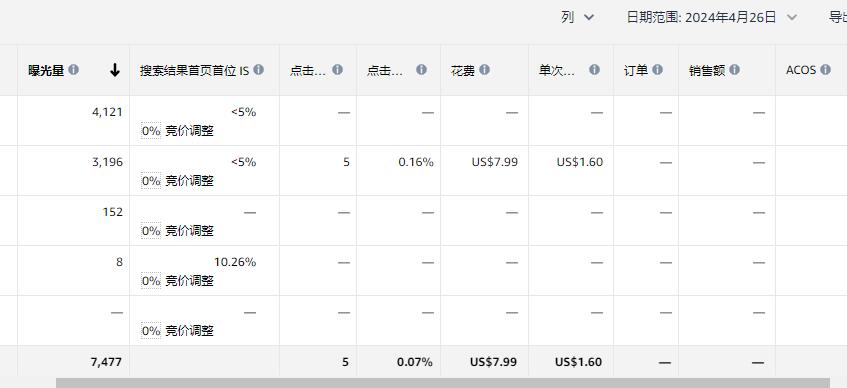Click 0% bid adjustment in the 10.26% row
Screen dimensions: 847x388
[x=151, y=281]
